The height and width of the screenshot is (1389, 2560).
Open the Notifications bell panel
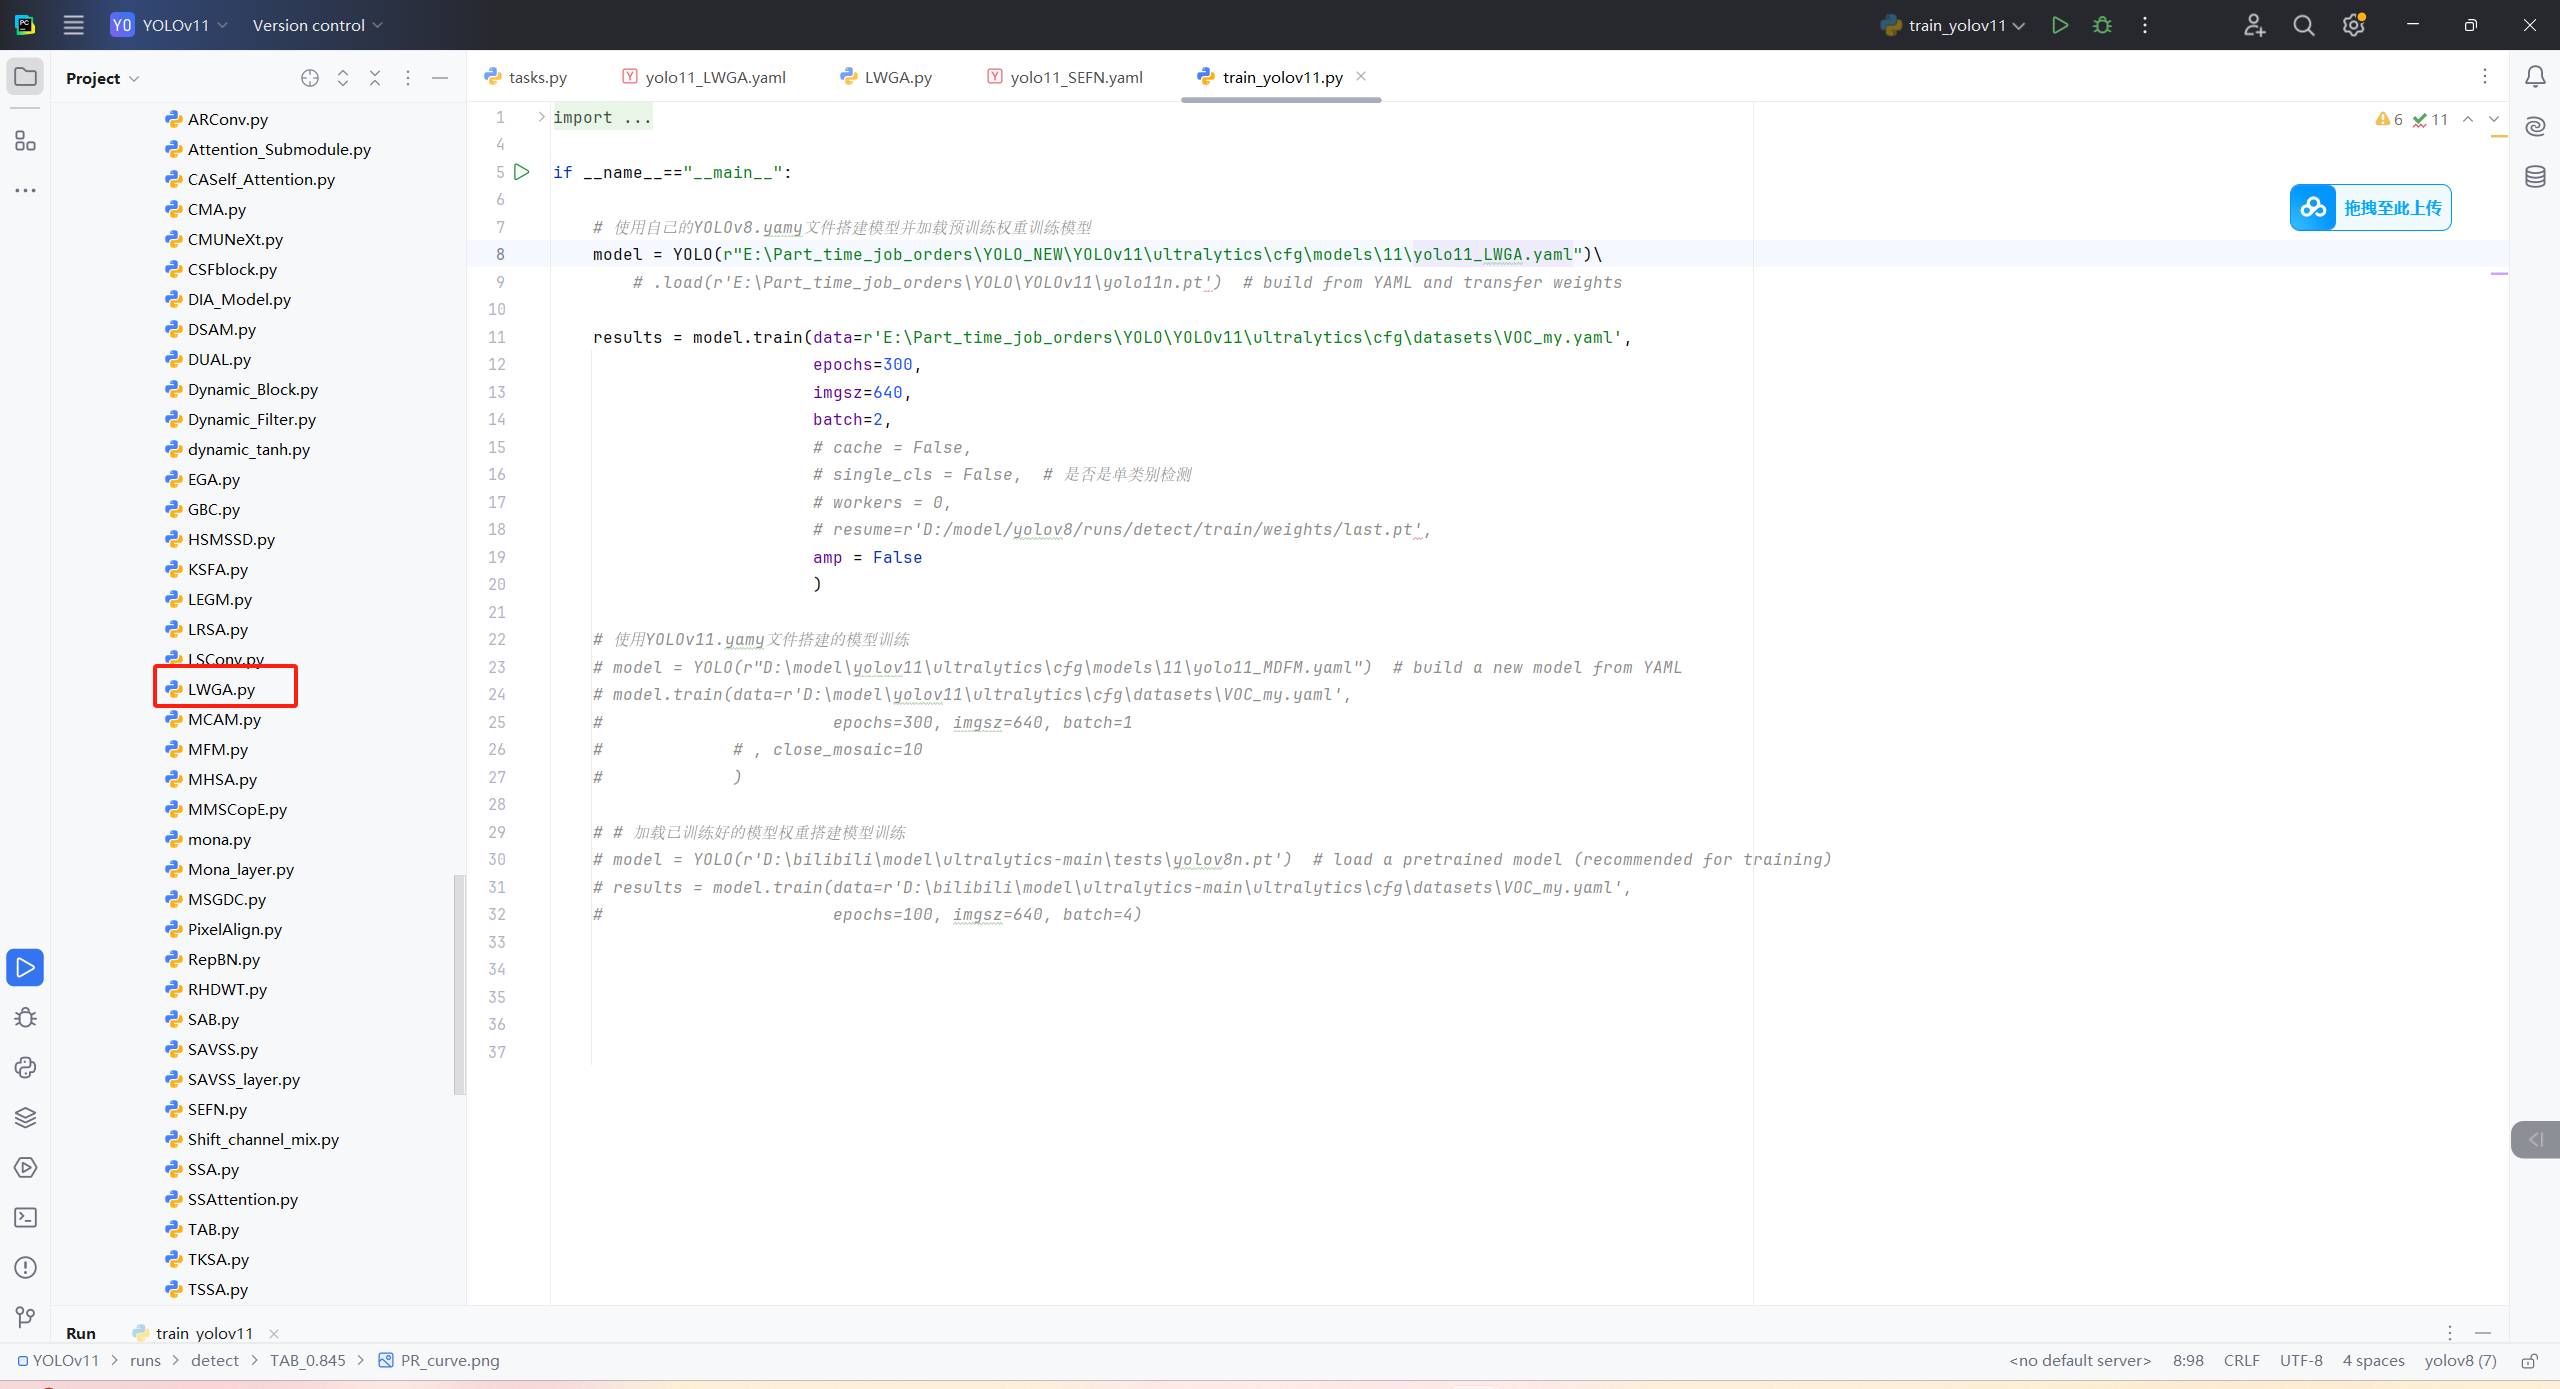[x=2535, y=77]
